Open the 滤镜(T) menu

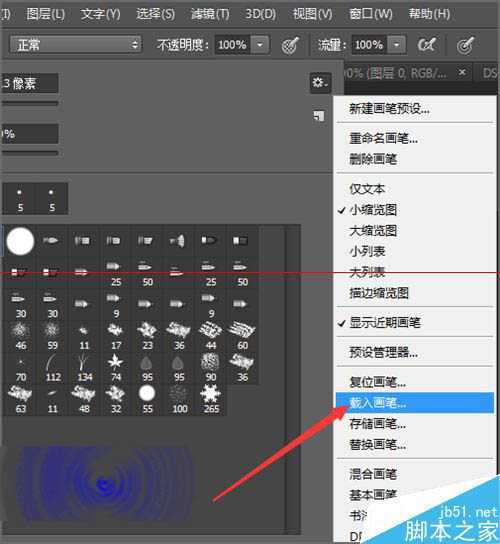210,14
